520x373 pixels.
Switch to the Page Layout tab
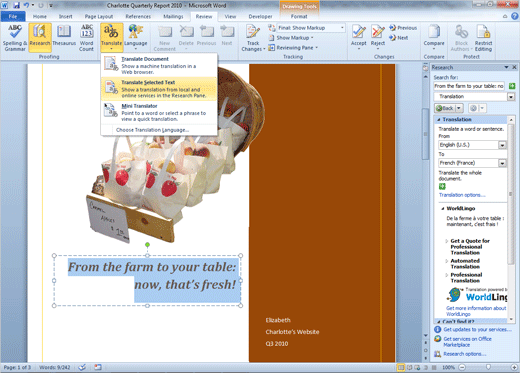[99, 16]
